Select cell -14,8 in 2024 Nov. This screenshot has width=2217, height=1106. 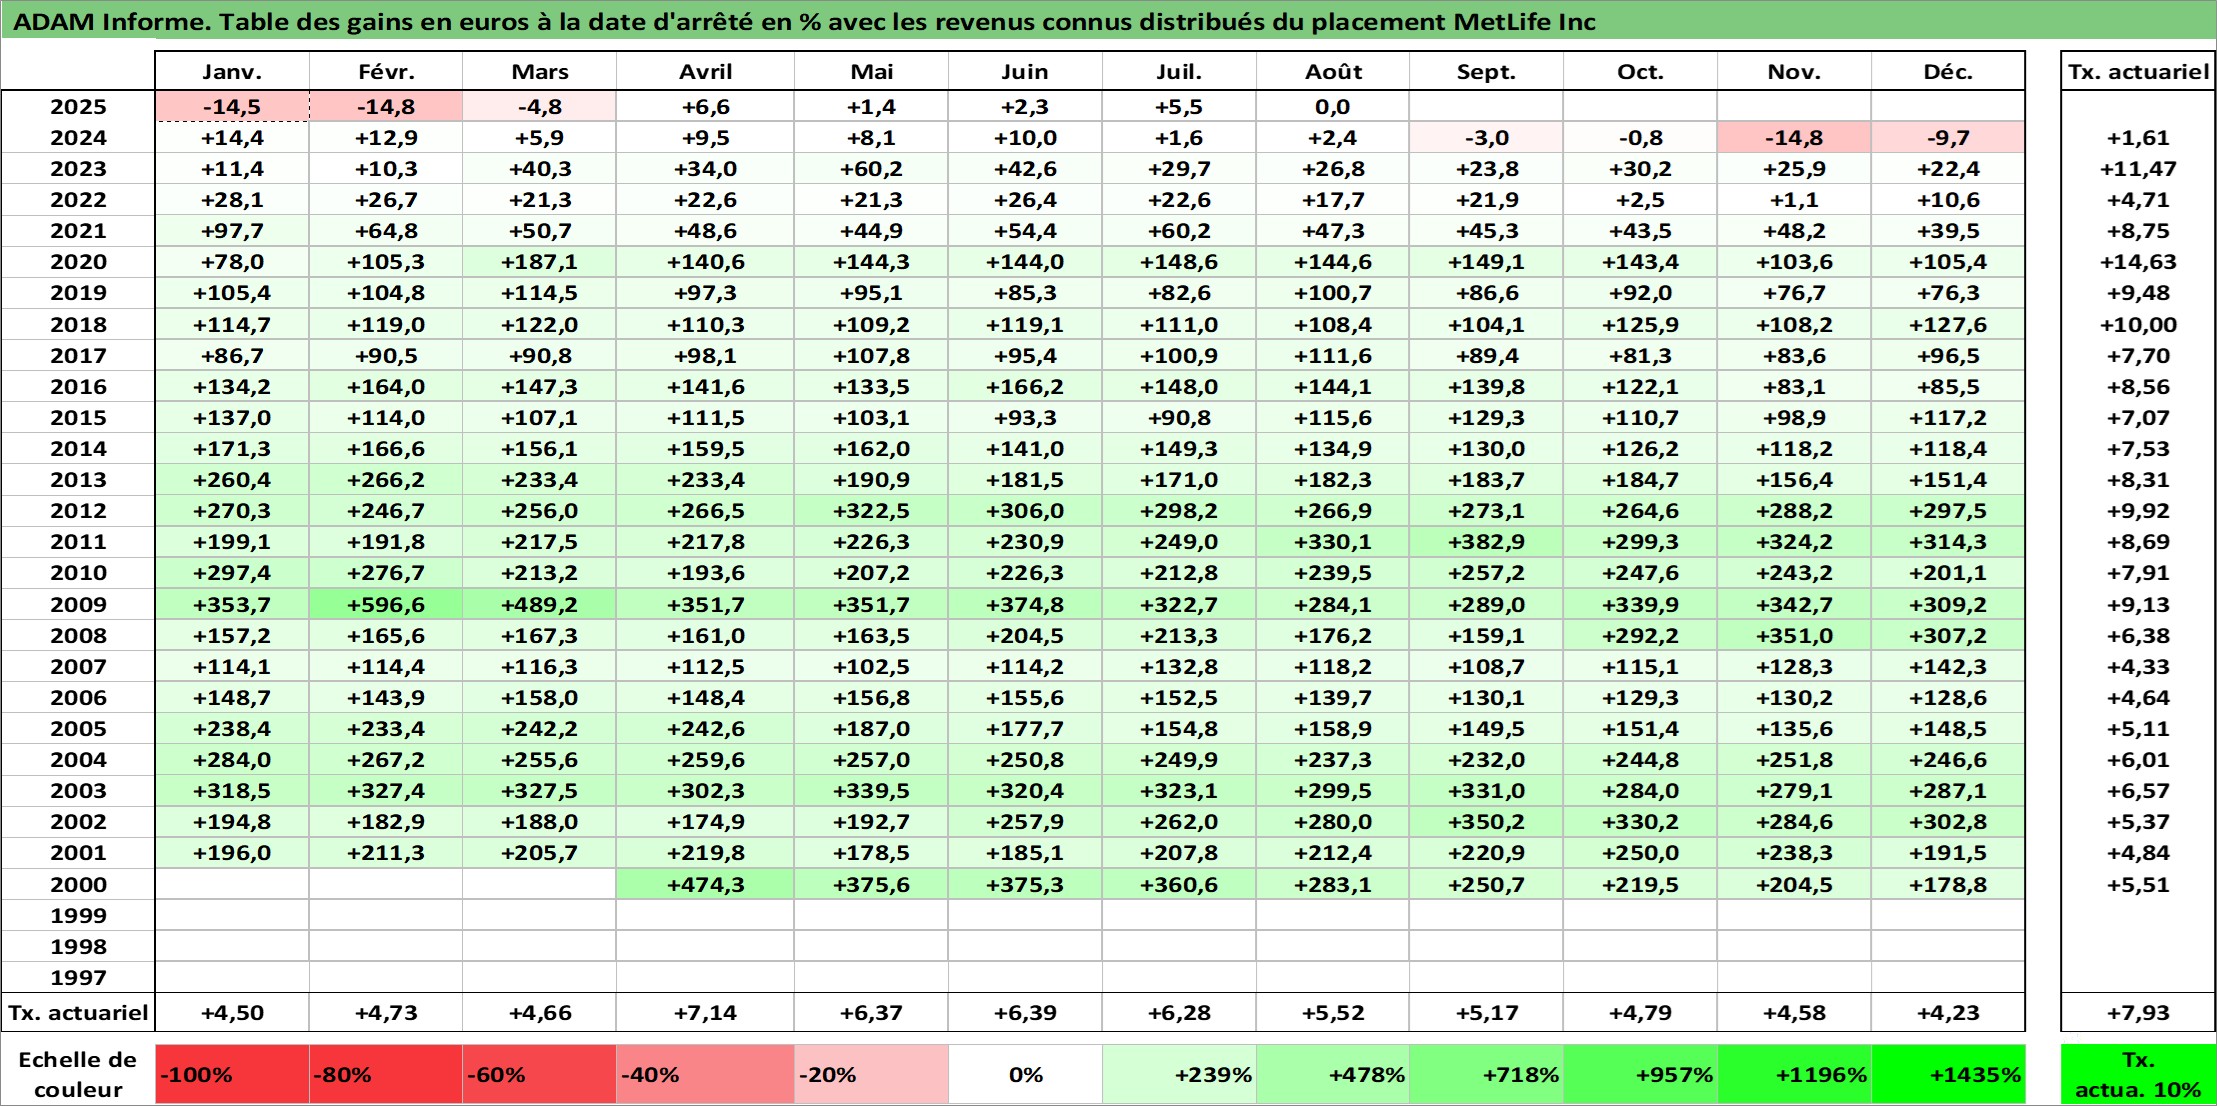pos(1794,138)
